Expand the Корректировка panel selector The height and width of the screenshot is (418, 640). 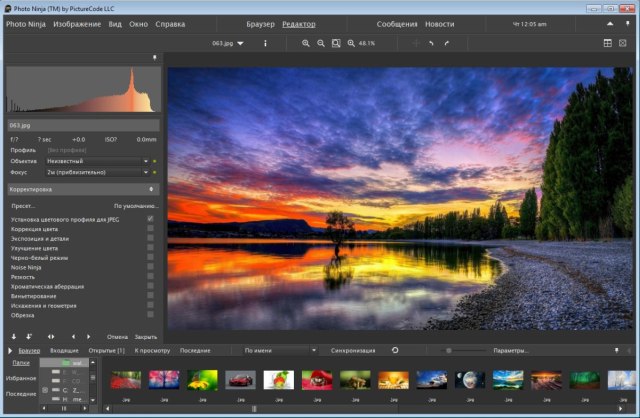click(x=82, y=188)
